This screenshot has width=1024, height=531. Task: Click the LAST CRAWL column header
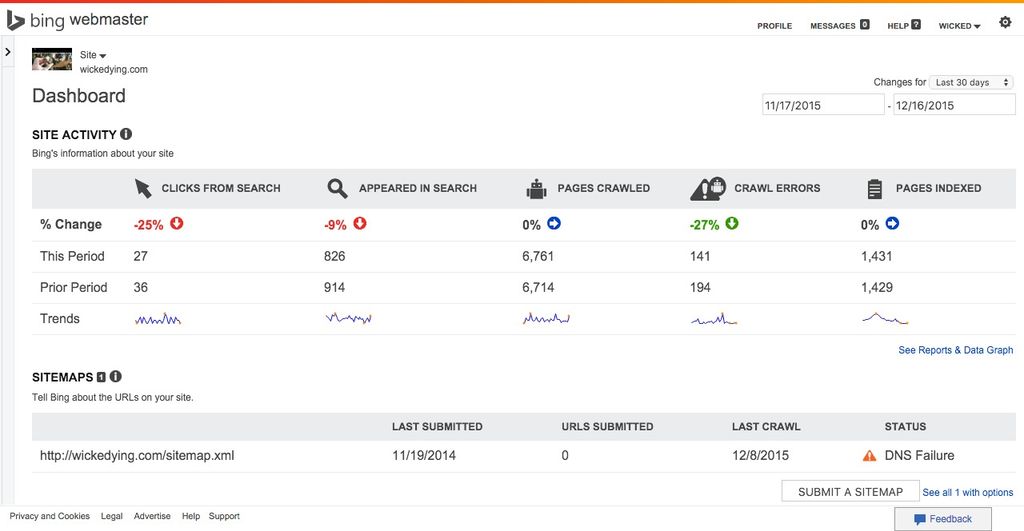click(766, 426)
